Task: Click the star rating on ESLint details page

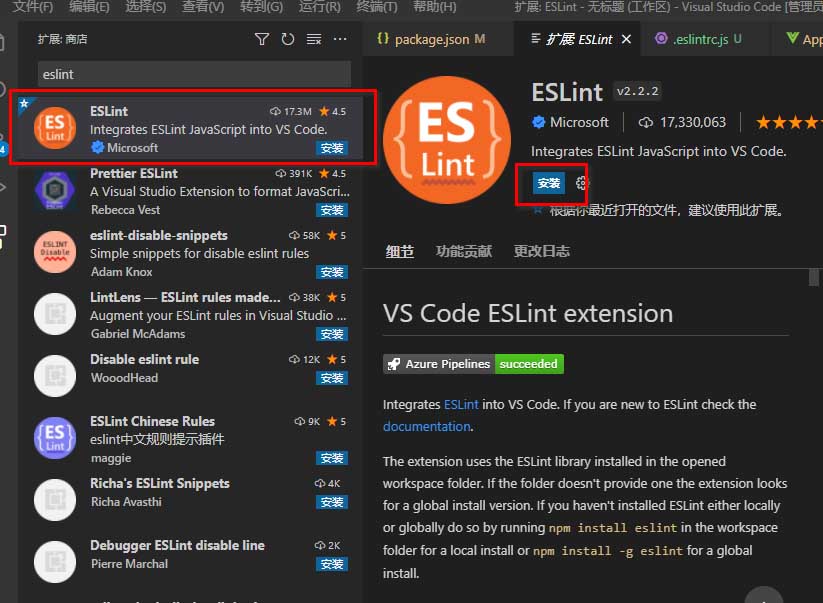Action: click(789, 122)
